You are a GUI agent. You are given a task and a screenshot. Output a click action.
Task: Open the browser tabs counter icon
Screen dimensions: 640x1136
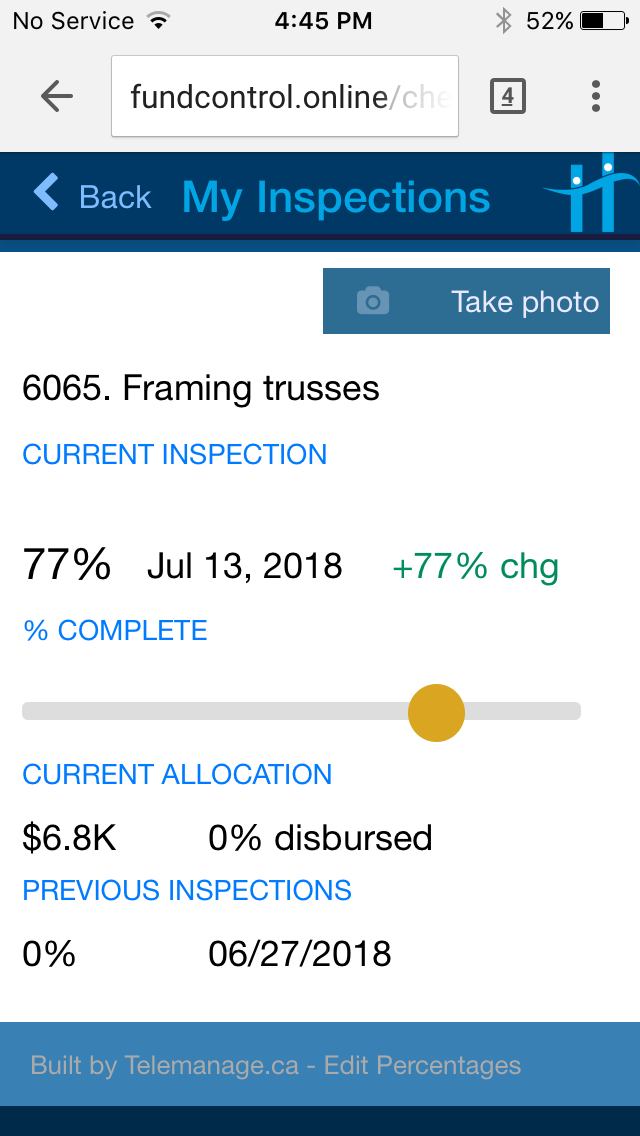[x=508, y=96]
